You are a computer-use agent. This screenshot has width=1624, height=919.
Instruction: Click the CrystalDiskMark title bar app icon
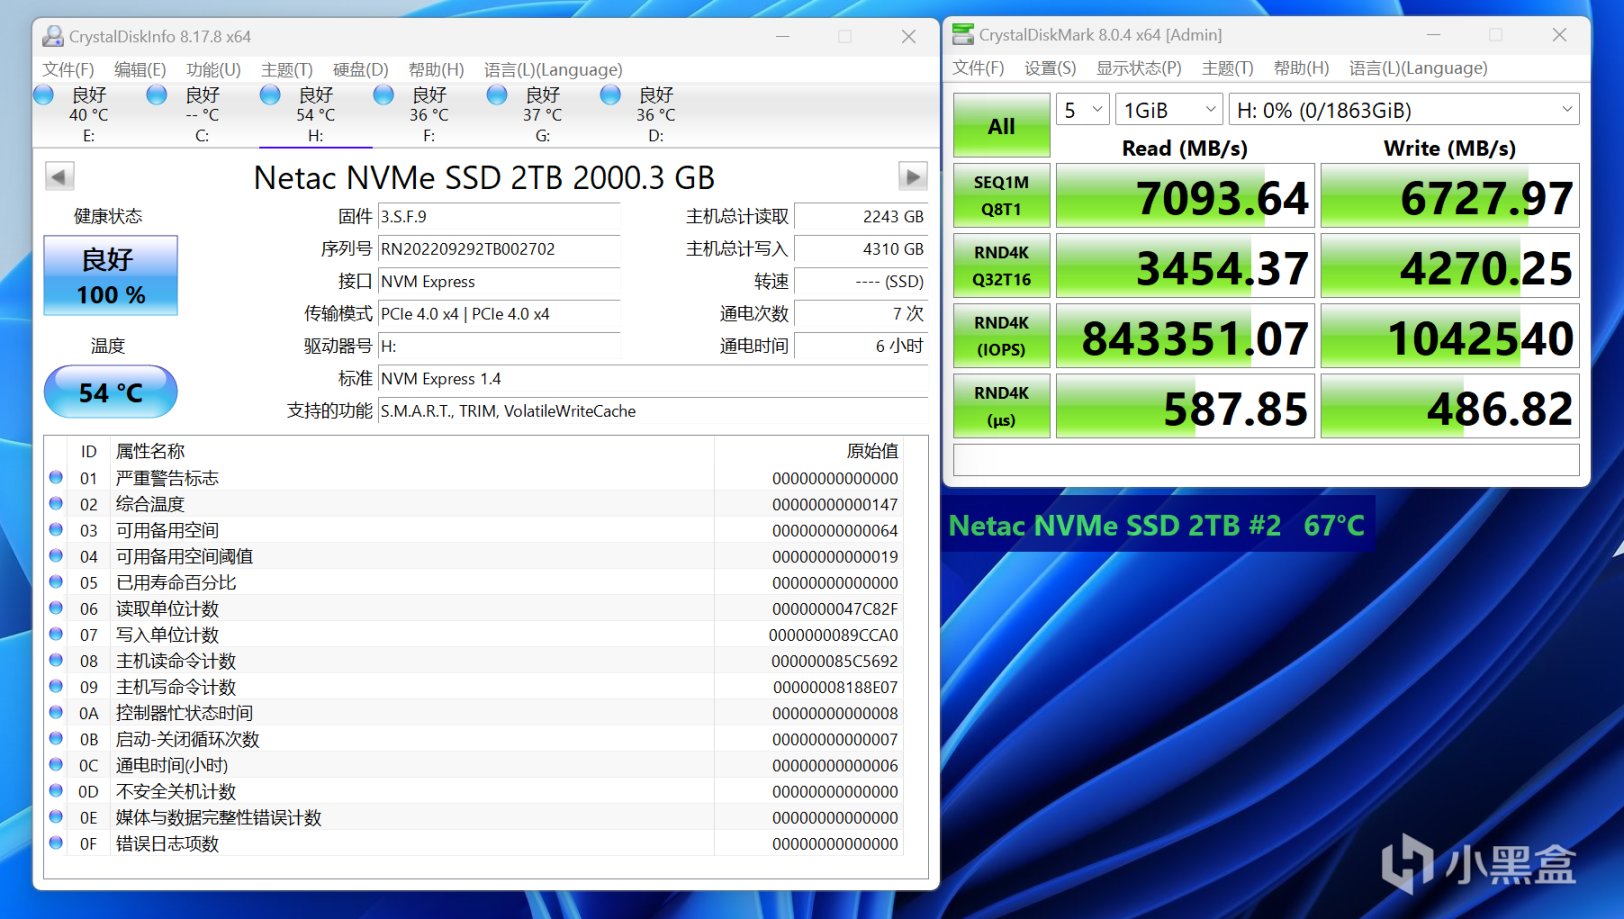963,35
